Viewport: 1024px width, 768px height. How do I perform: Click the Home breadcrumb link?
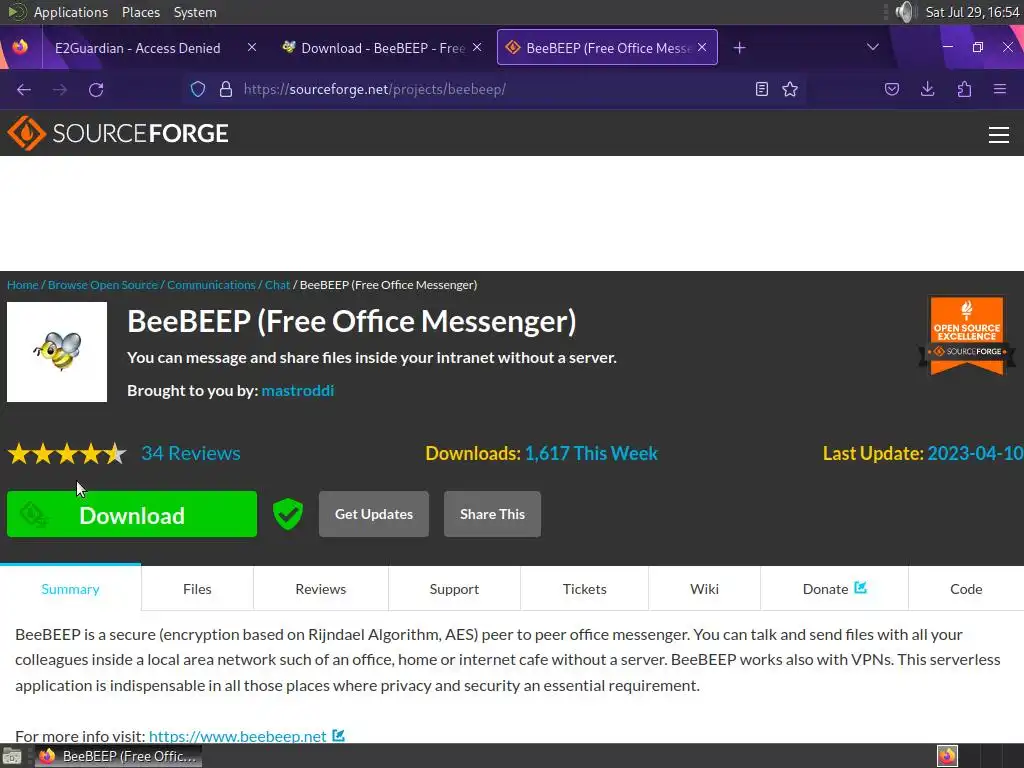click(22, 285)
